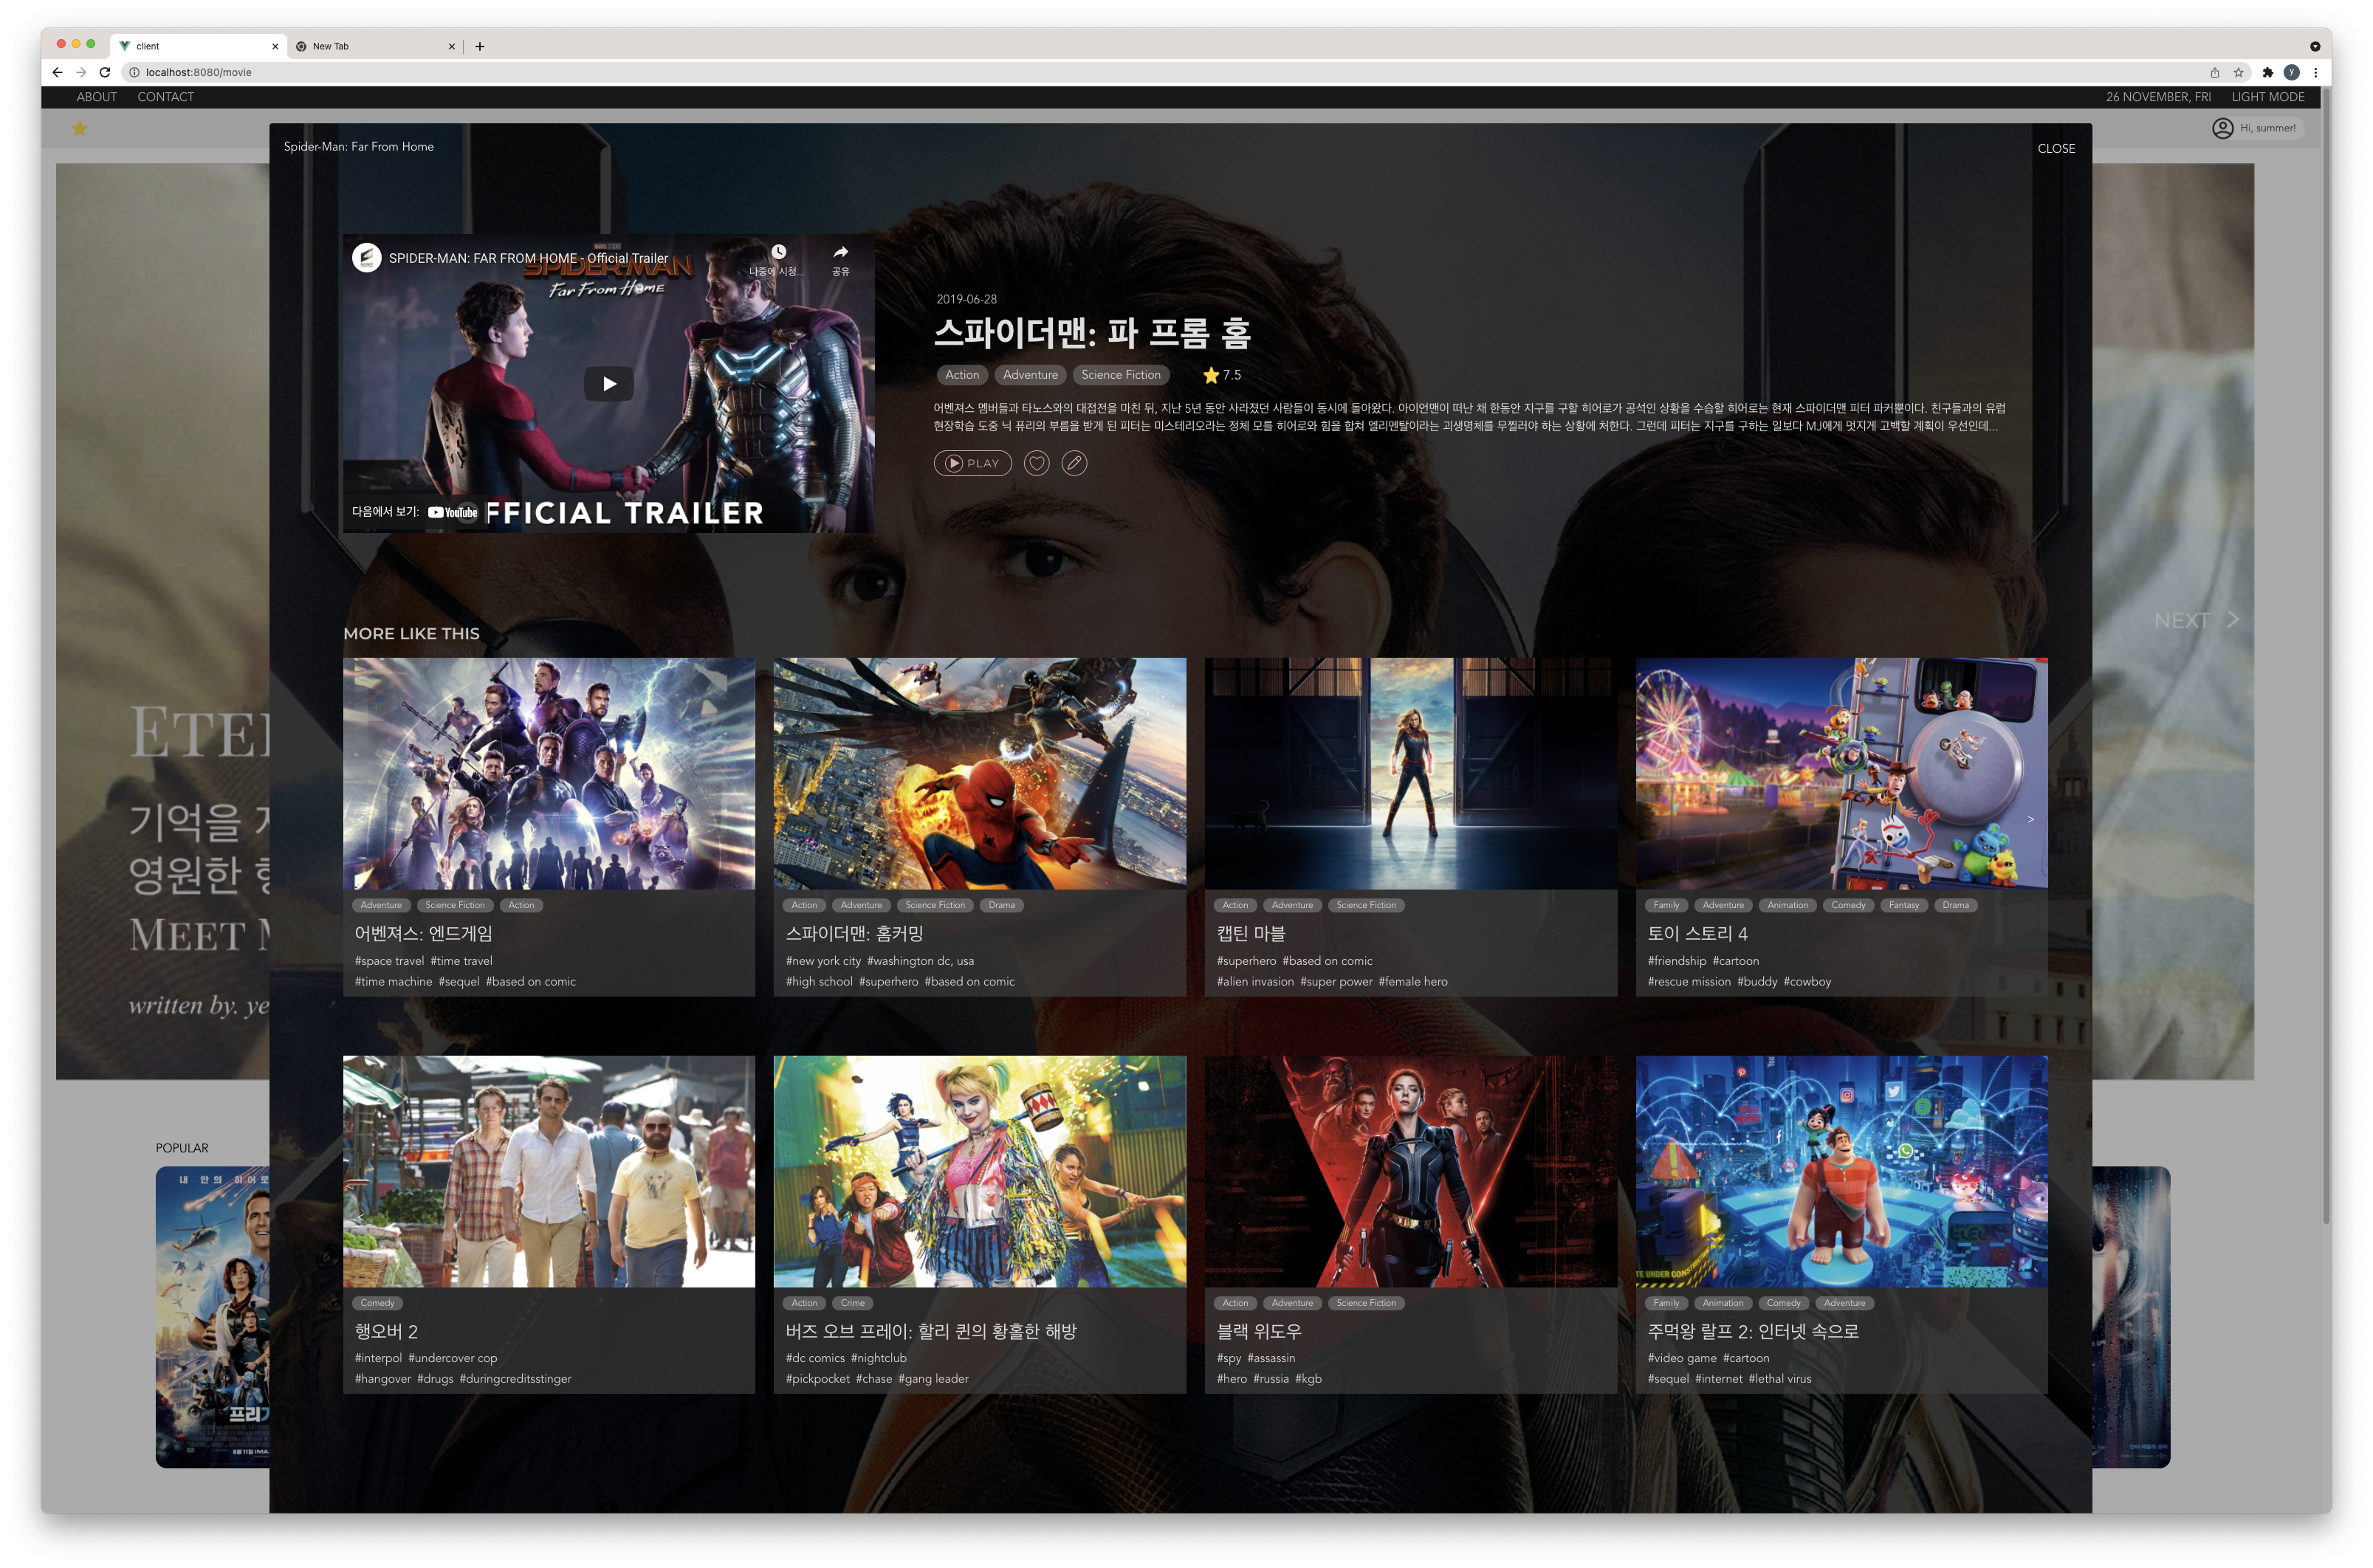This screenshot has height=1568, width=2373.
Task: Reload the page with refresh icon
Action: tap(105, 72)
